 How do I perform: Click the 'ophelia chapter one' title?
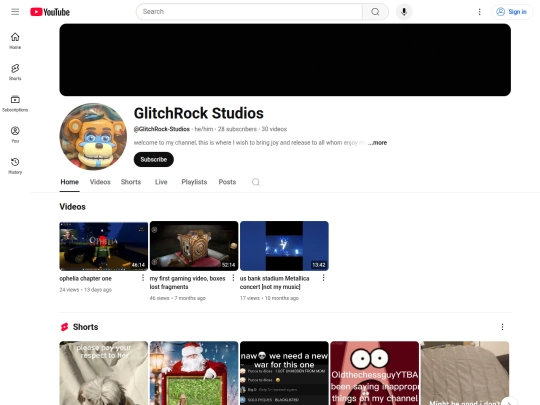[x=85, y=278]
